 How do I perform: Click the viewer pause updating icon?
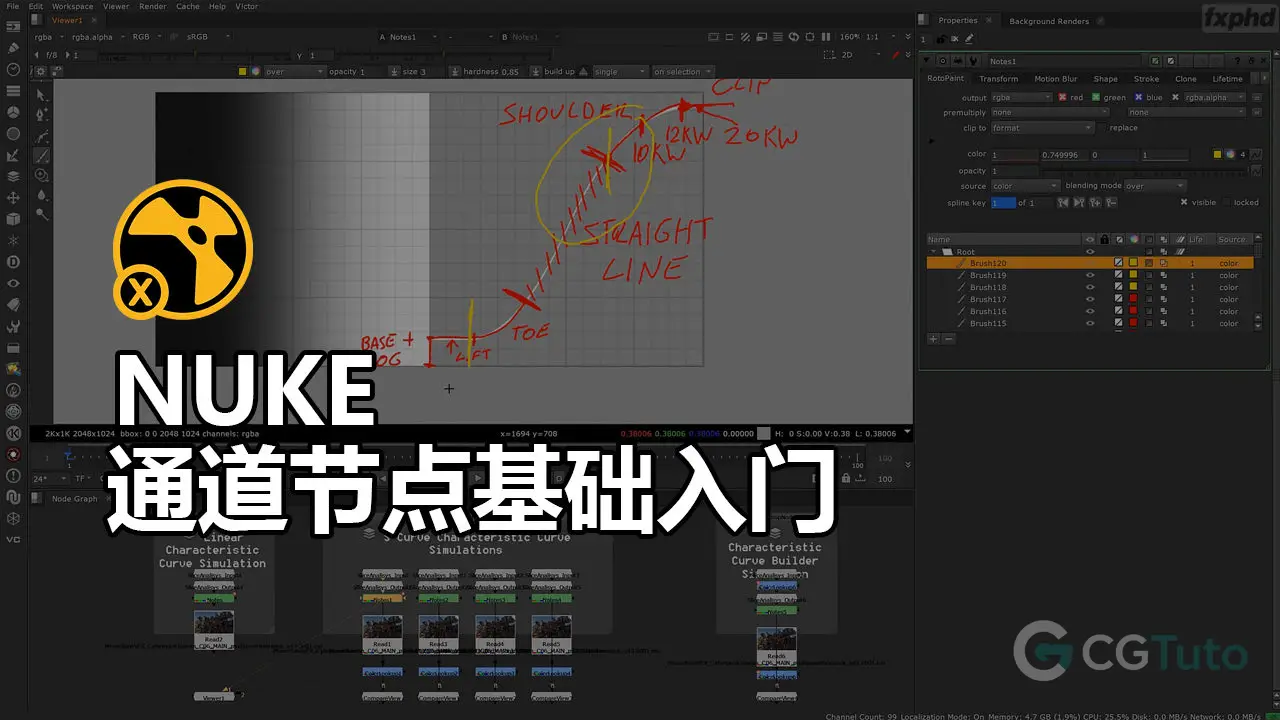click(x=826, y=37)
